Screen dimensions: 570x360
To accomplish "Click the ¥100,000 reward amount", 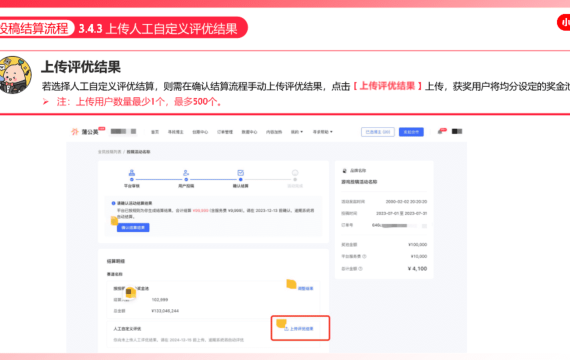I will [x=418, y=245].
